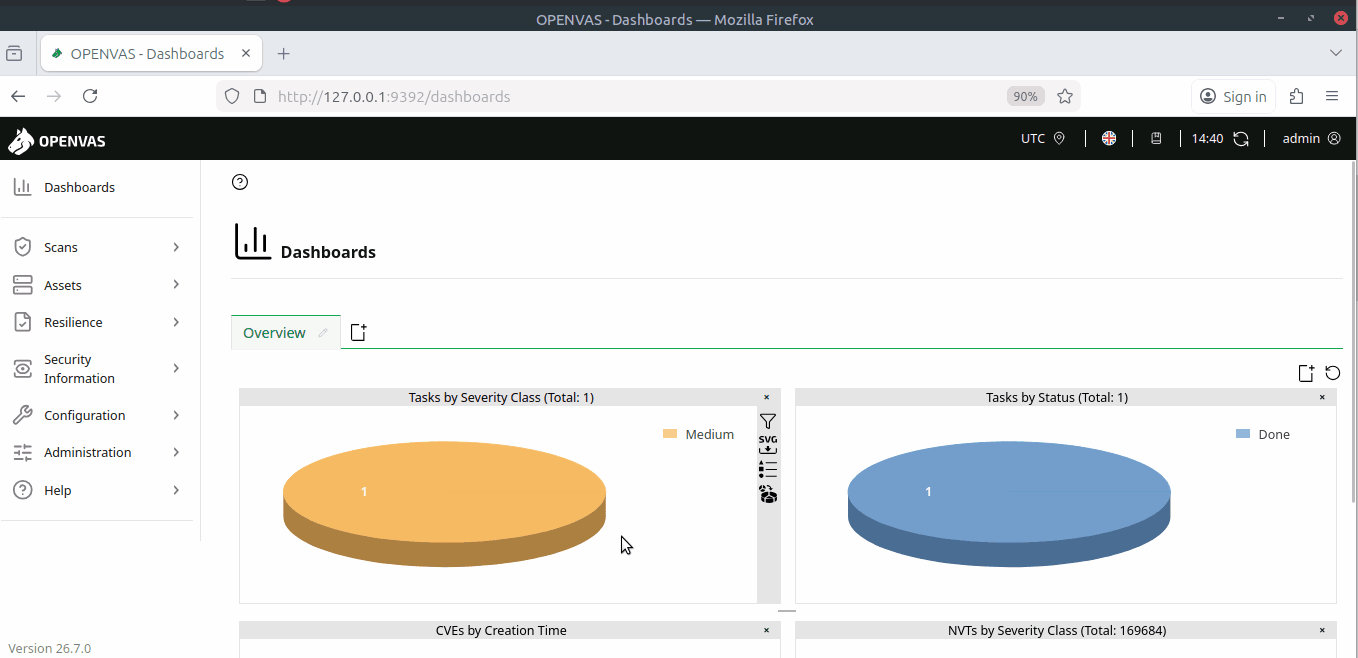1358x658 pixels.
Task: Open a new browser tab
Action: point(284,54)
